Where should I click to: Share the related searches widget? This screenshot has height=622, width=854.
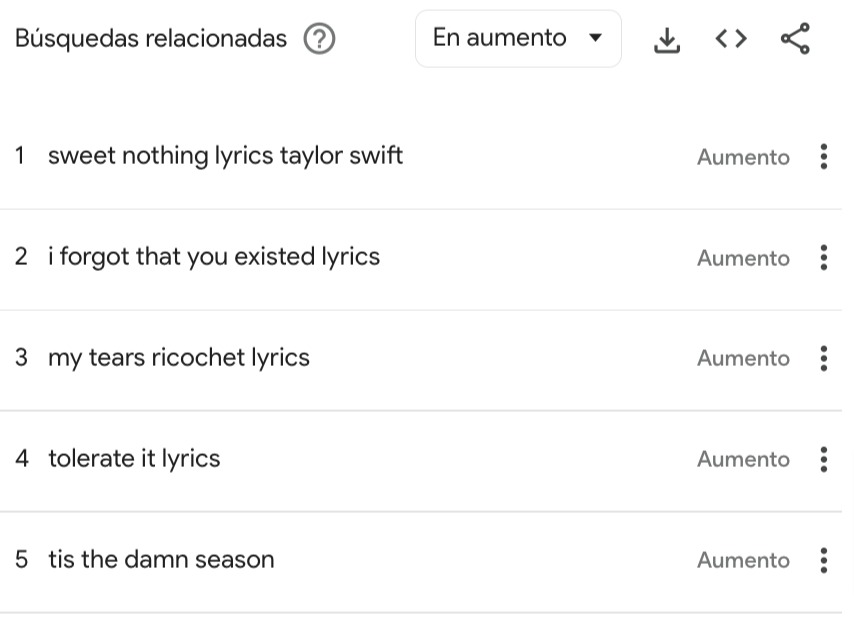[795, 39]
